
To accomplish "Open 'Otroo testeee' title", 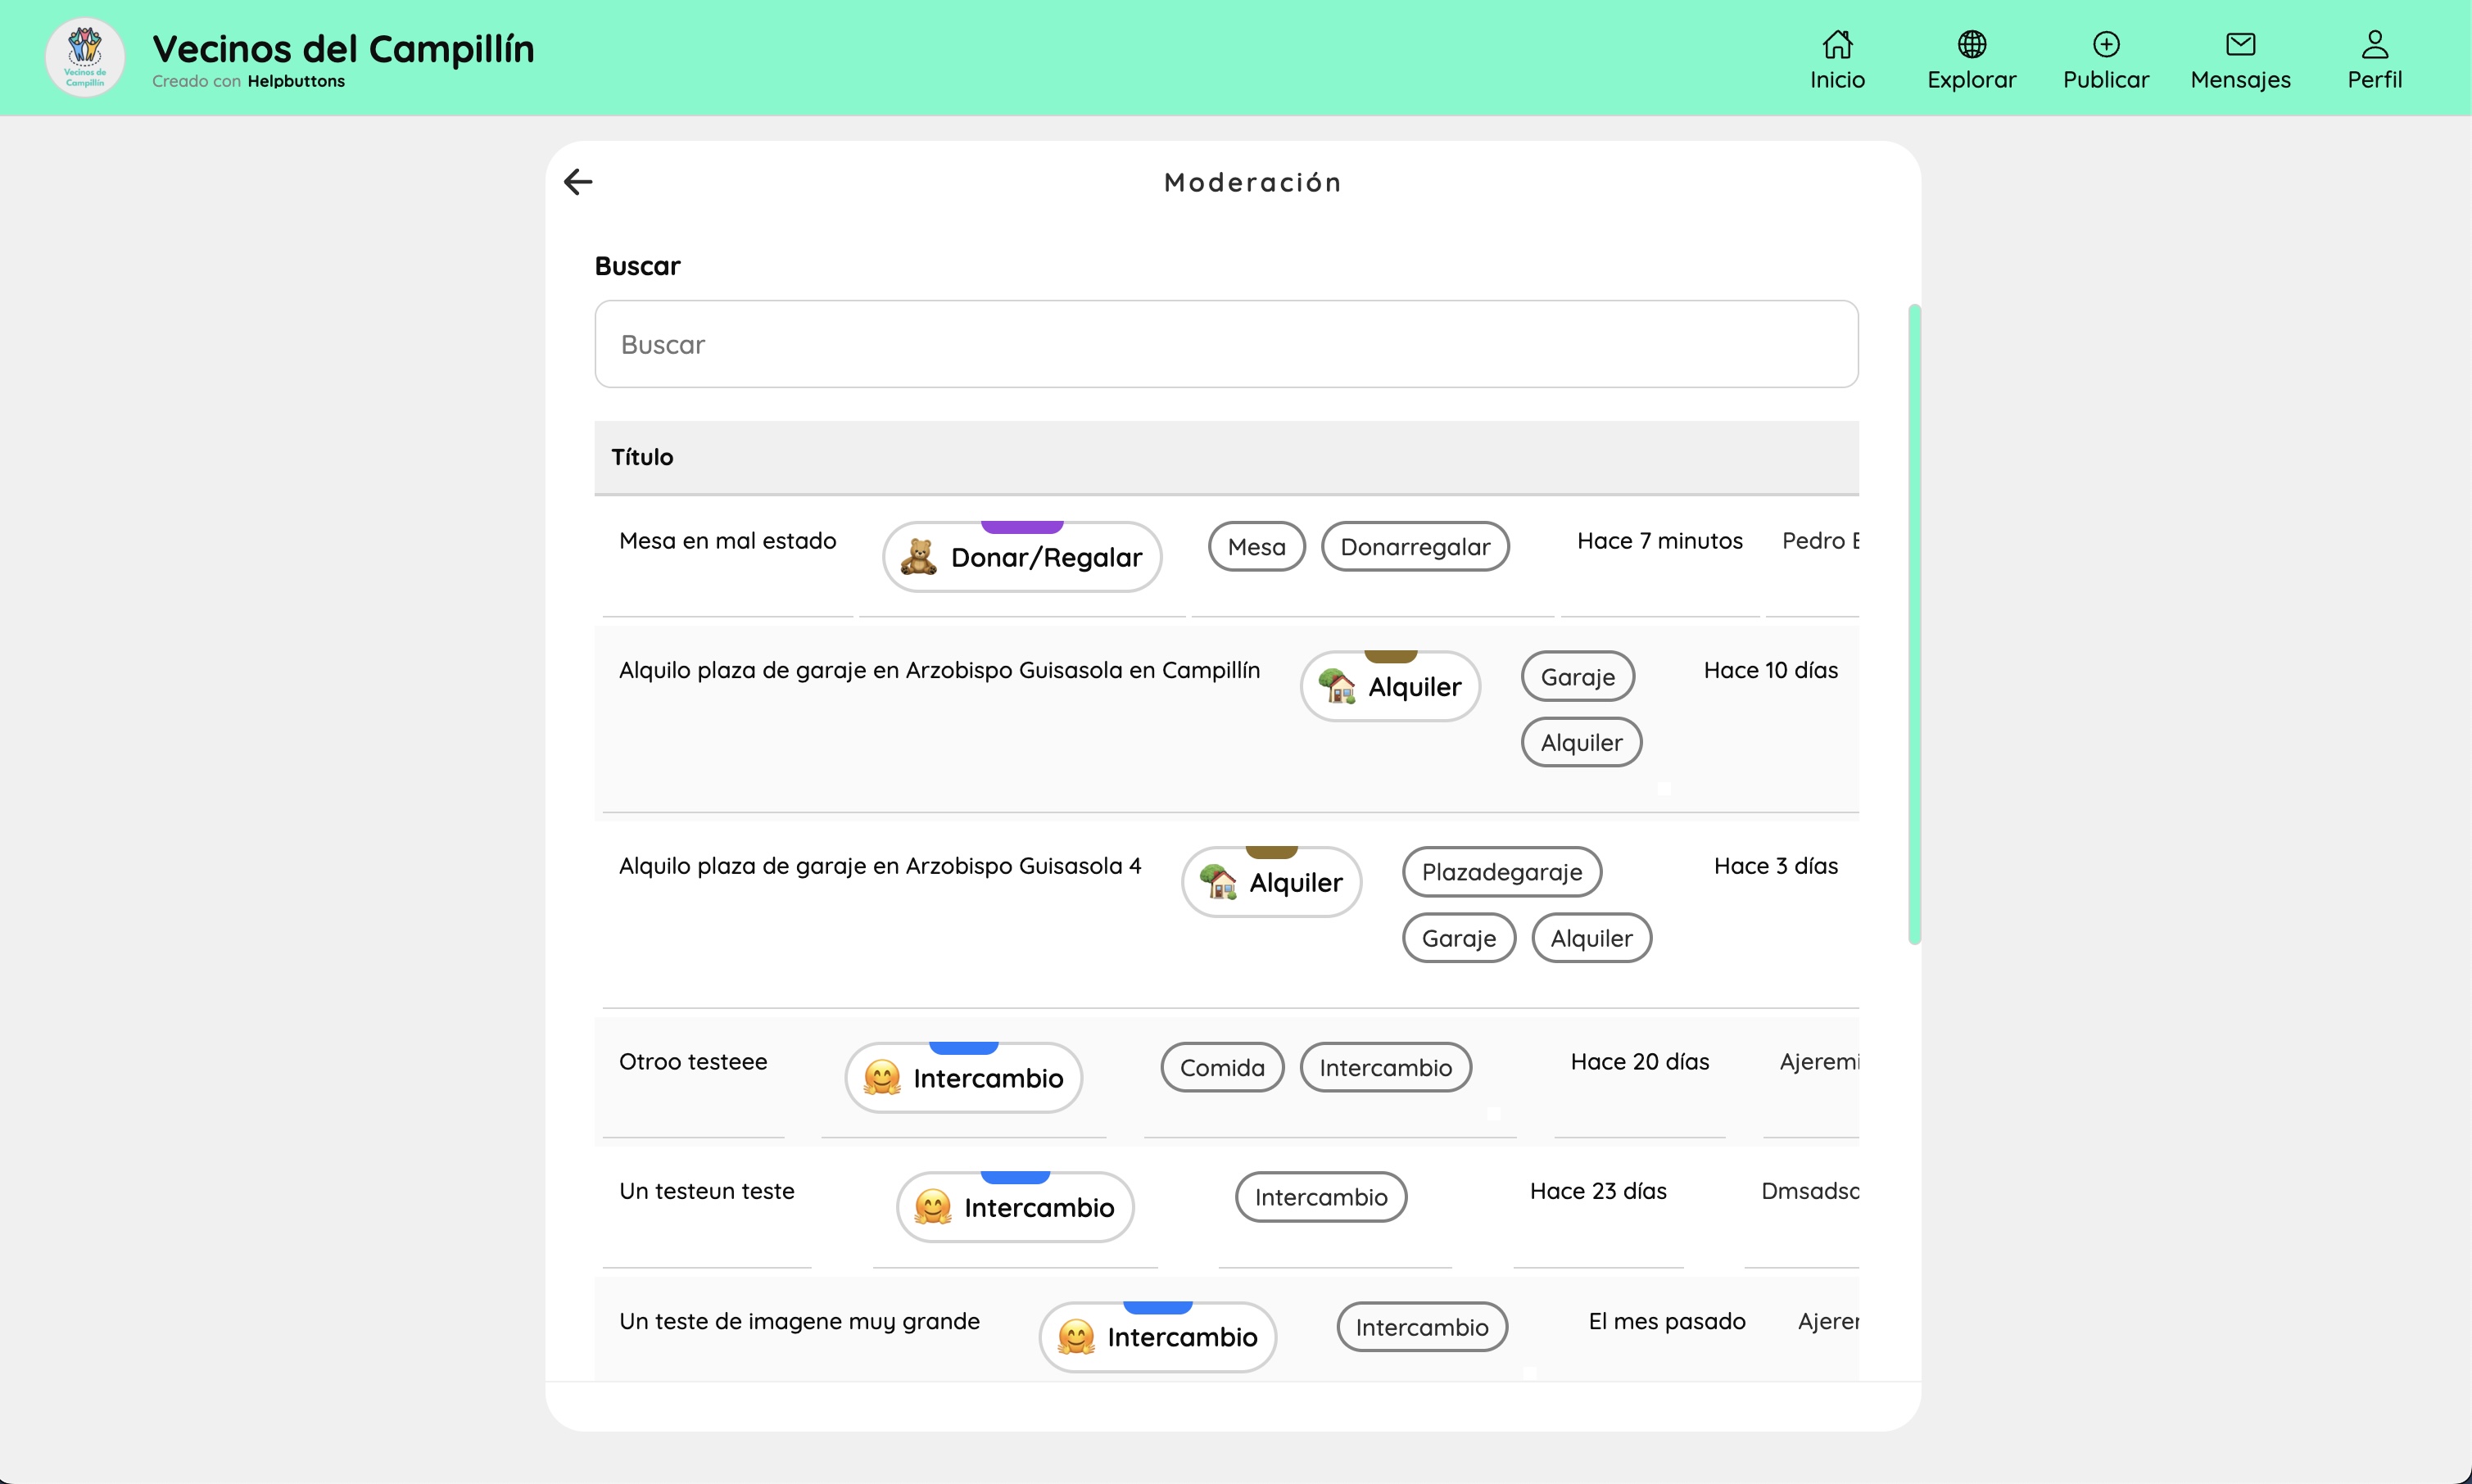I will (693, 1062).
